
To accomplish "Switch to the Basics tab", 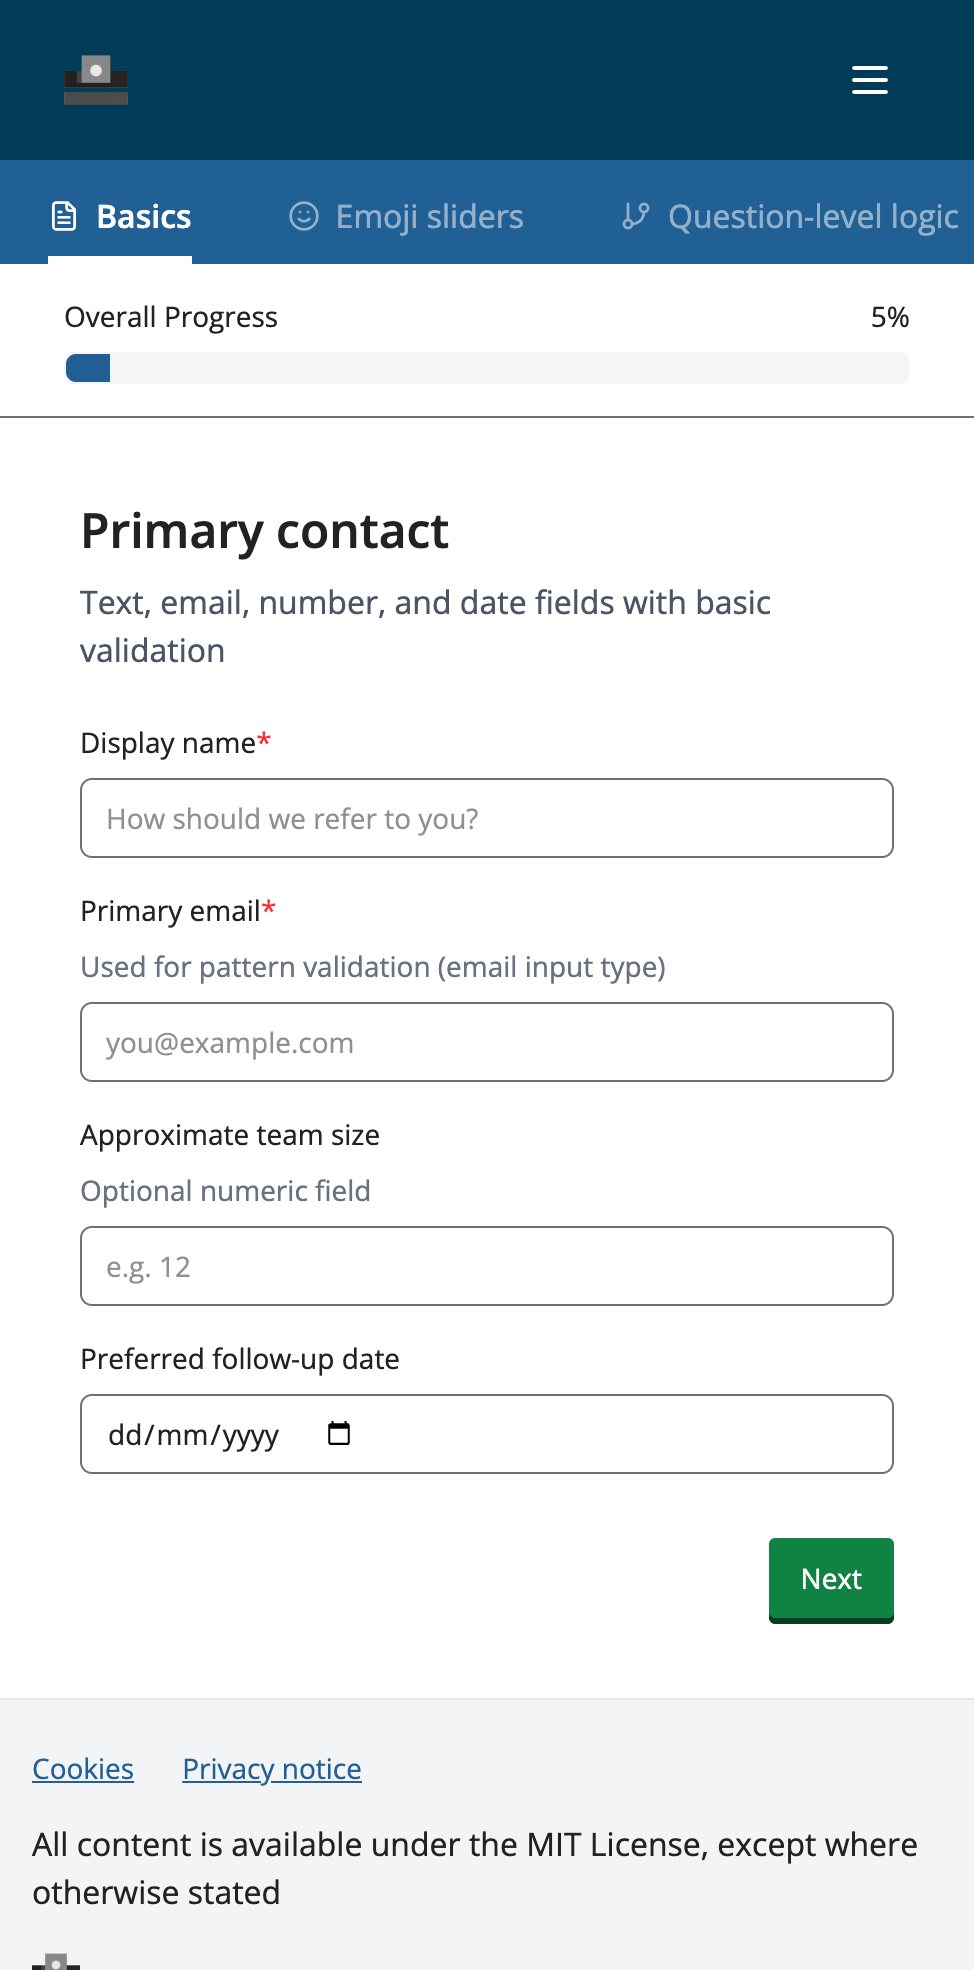I will pos(143,216).
